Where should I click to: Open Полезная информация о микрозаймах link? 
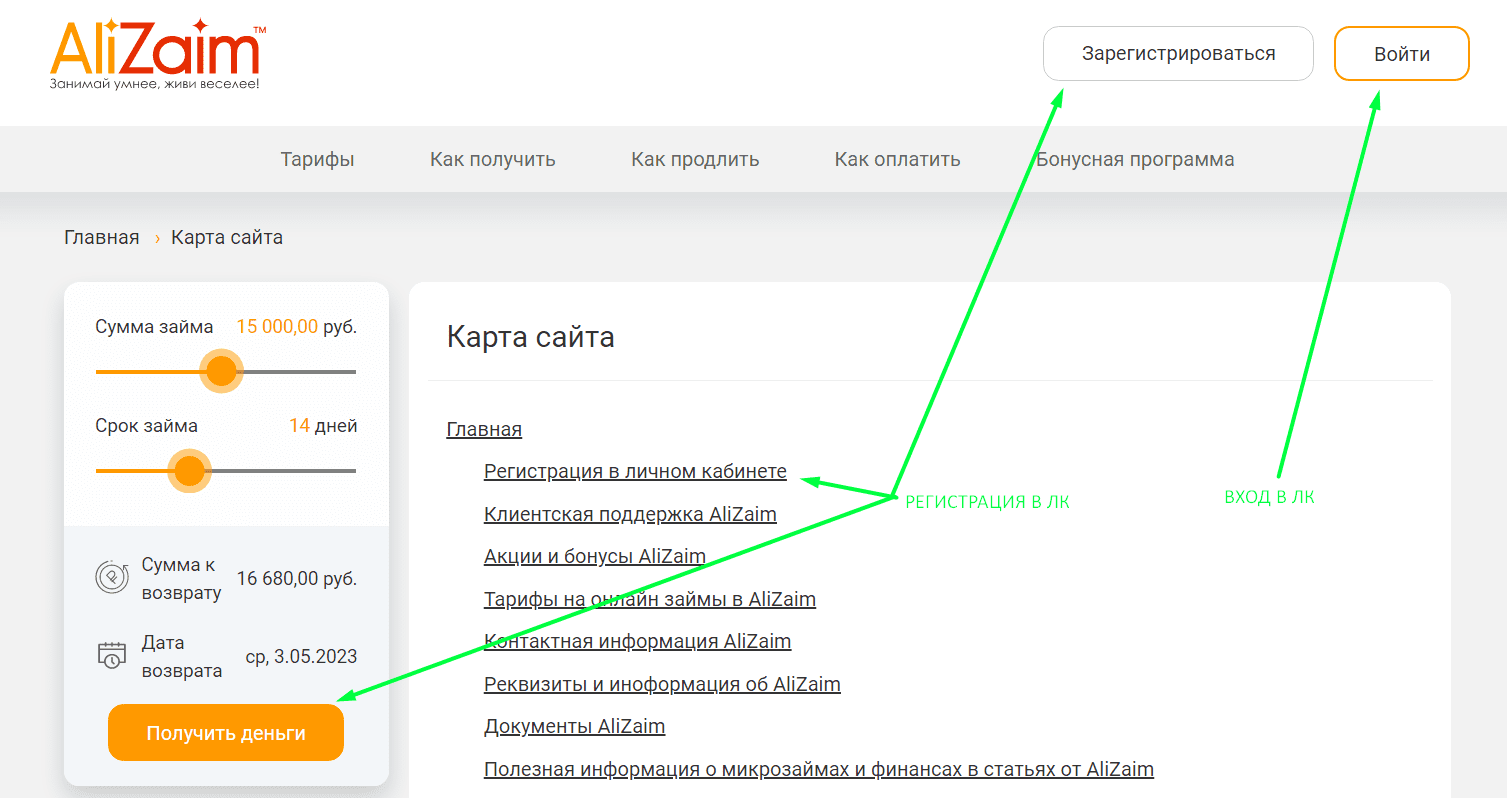point(819,770)
